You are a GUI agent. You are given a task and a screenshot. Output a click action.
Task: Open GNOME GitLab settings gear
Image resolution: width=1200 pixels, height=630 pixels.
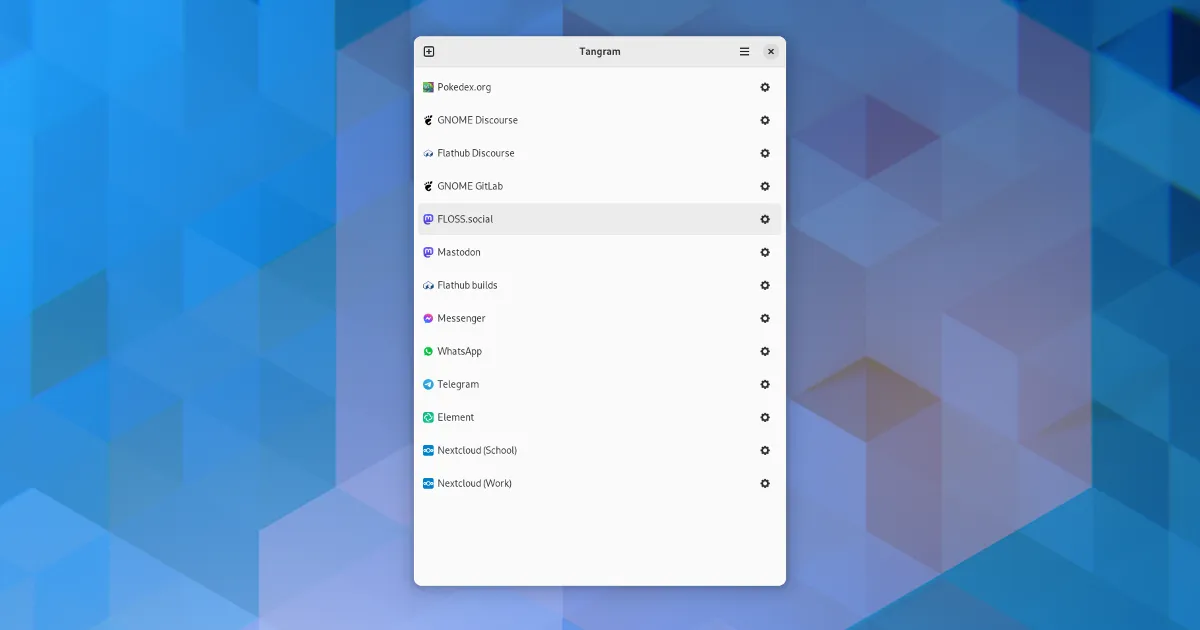point(765,186)
